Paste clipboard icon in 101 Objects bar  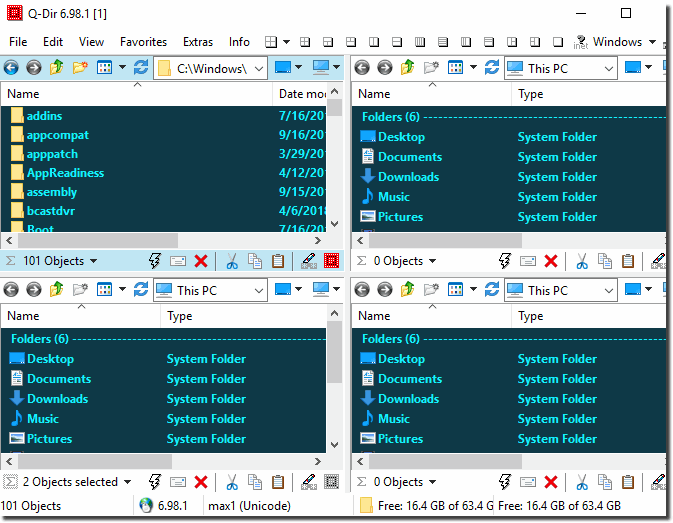[x=278, y=261]
